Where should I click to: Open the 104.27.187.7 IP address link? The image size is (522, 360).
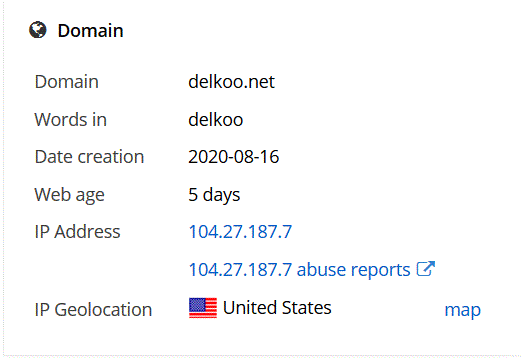click(x=240, y=232)
